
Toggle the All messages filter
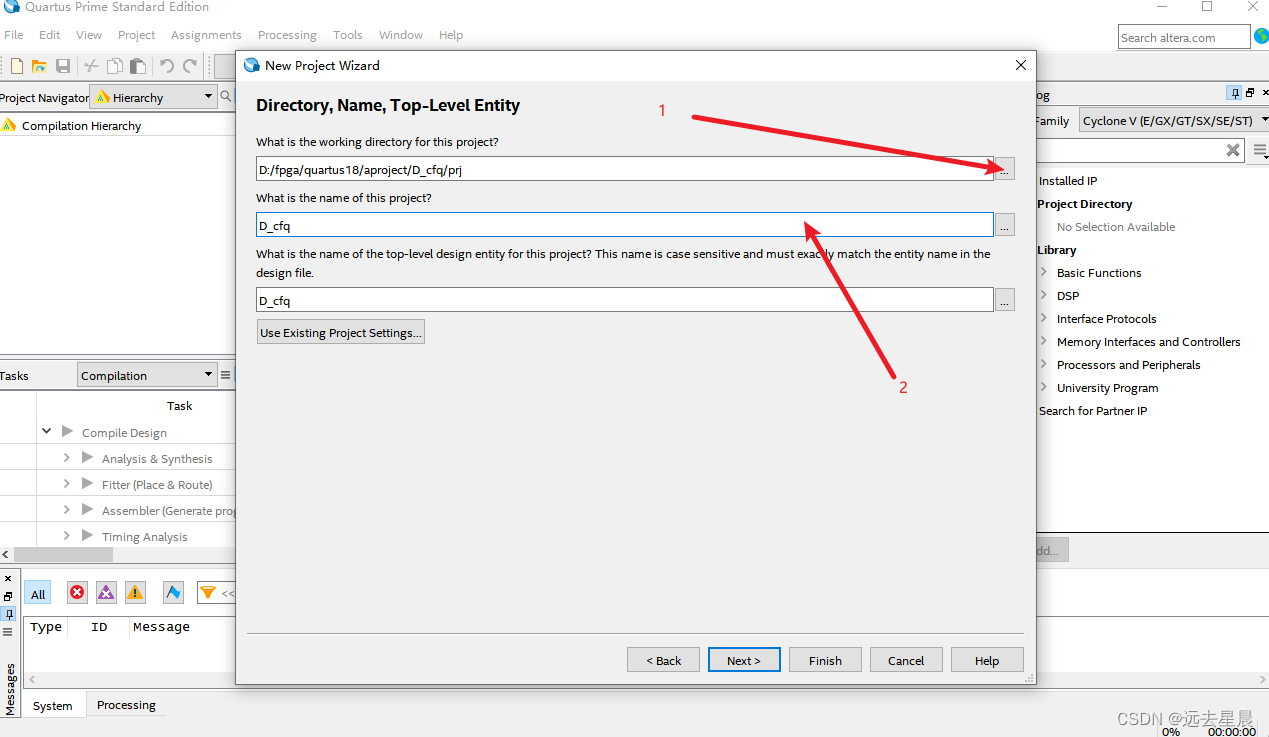[38, 594]
